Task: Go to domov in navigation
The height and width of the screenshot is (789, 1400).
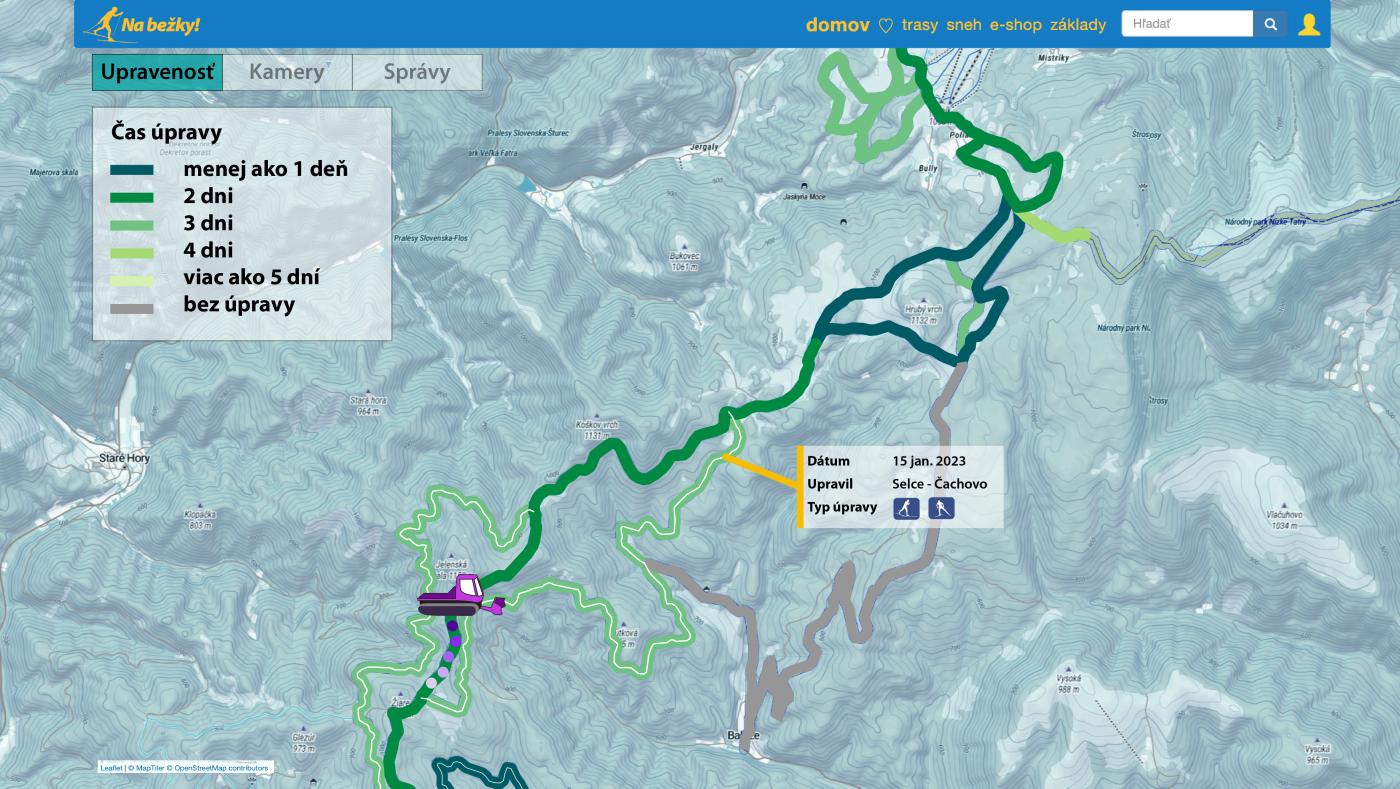Action: click(x=837, y=25)
